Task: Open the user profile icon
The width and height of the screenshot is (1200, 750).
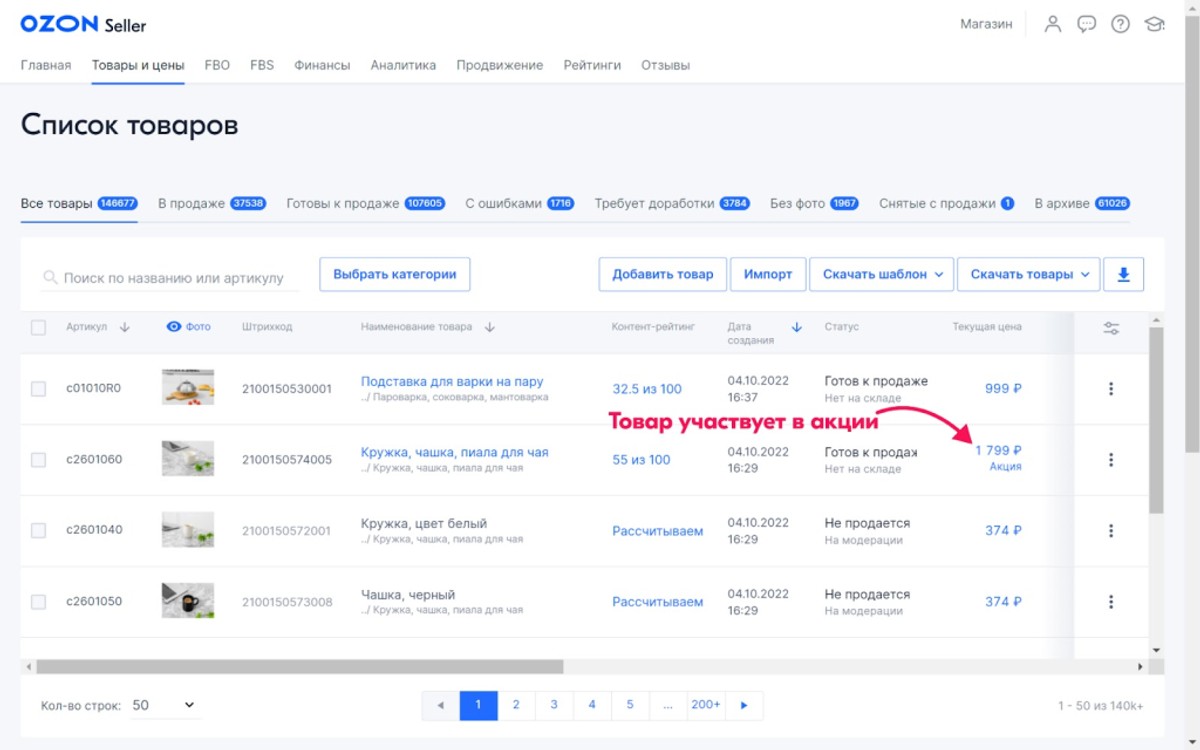Action: [x=1052, y=24]
